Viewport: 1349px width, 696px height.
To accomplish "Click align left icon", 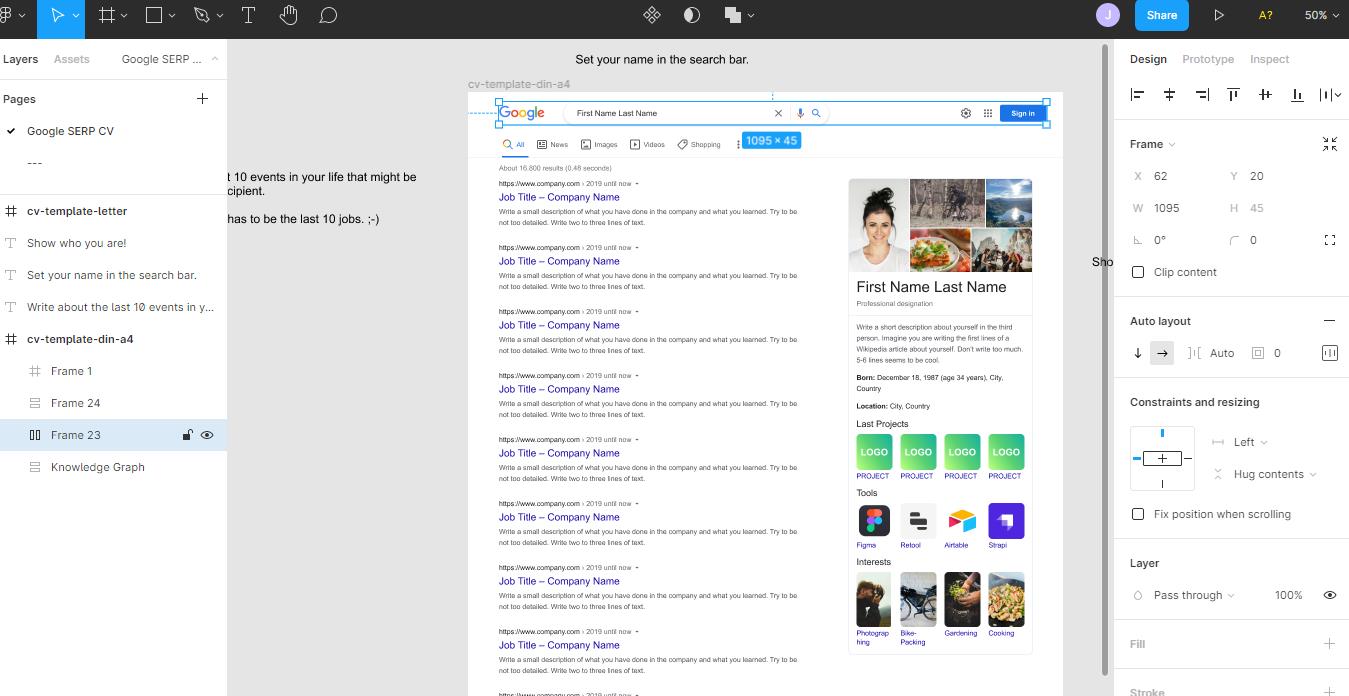I will coord(1137,94).
